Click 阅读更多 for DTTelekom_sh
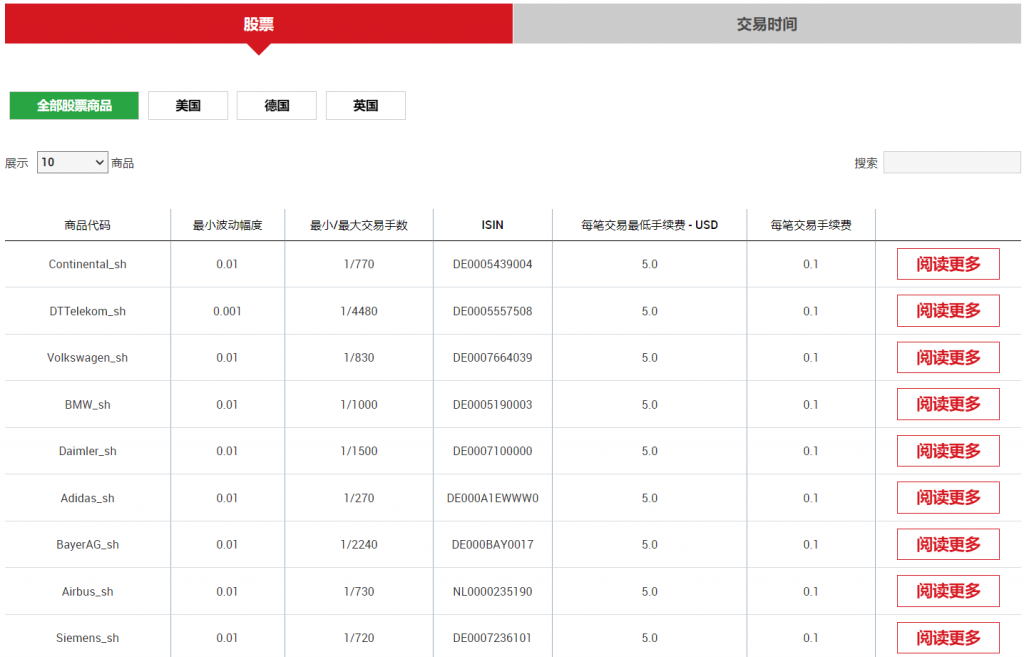This screenshot has height=657, width=1024. click(x=948, y=311)
